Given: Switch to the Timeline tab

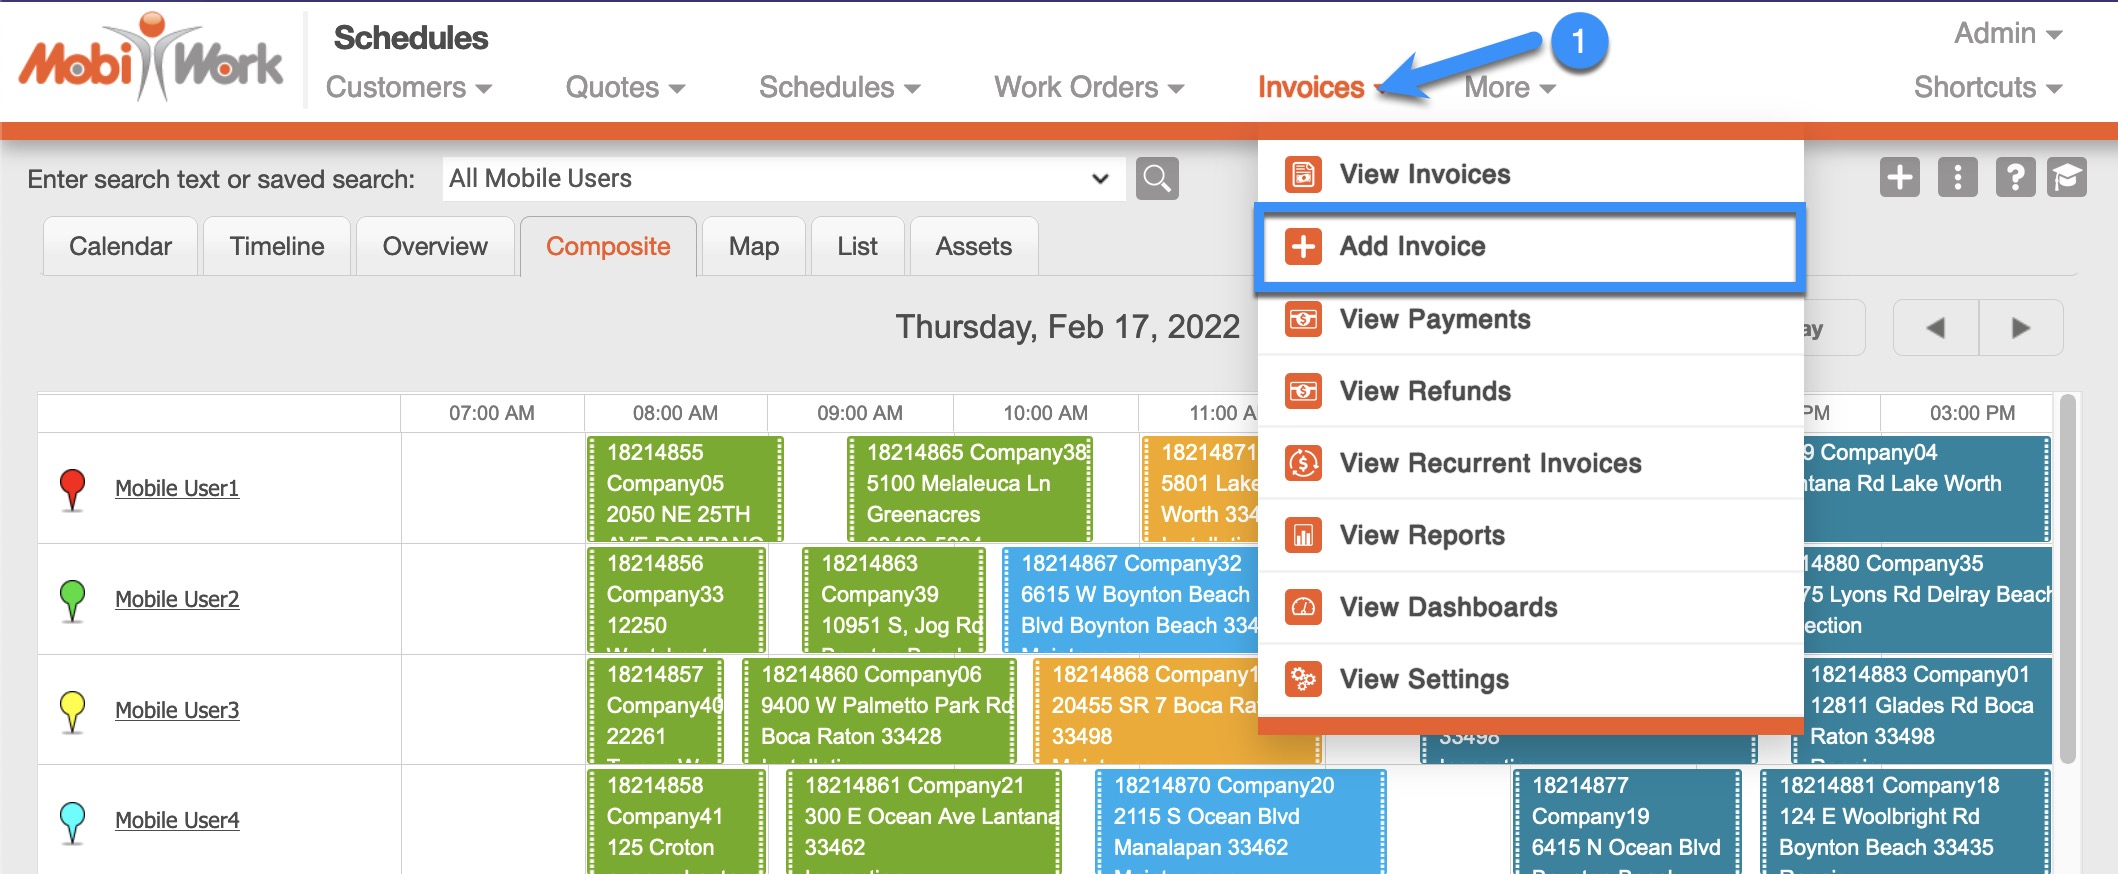Looking at the screenshot, I should [277, 247].
